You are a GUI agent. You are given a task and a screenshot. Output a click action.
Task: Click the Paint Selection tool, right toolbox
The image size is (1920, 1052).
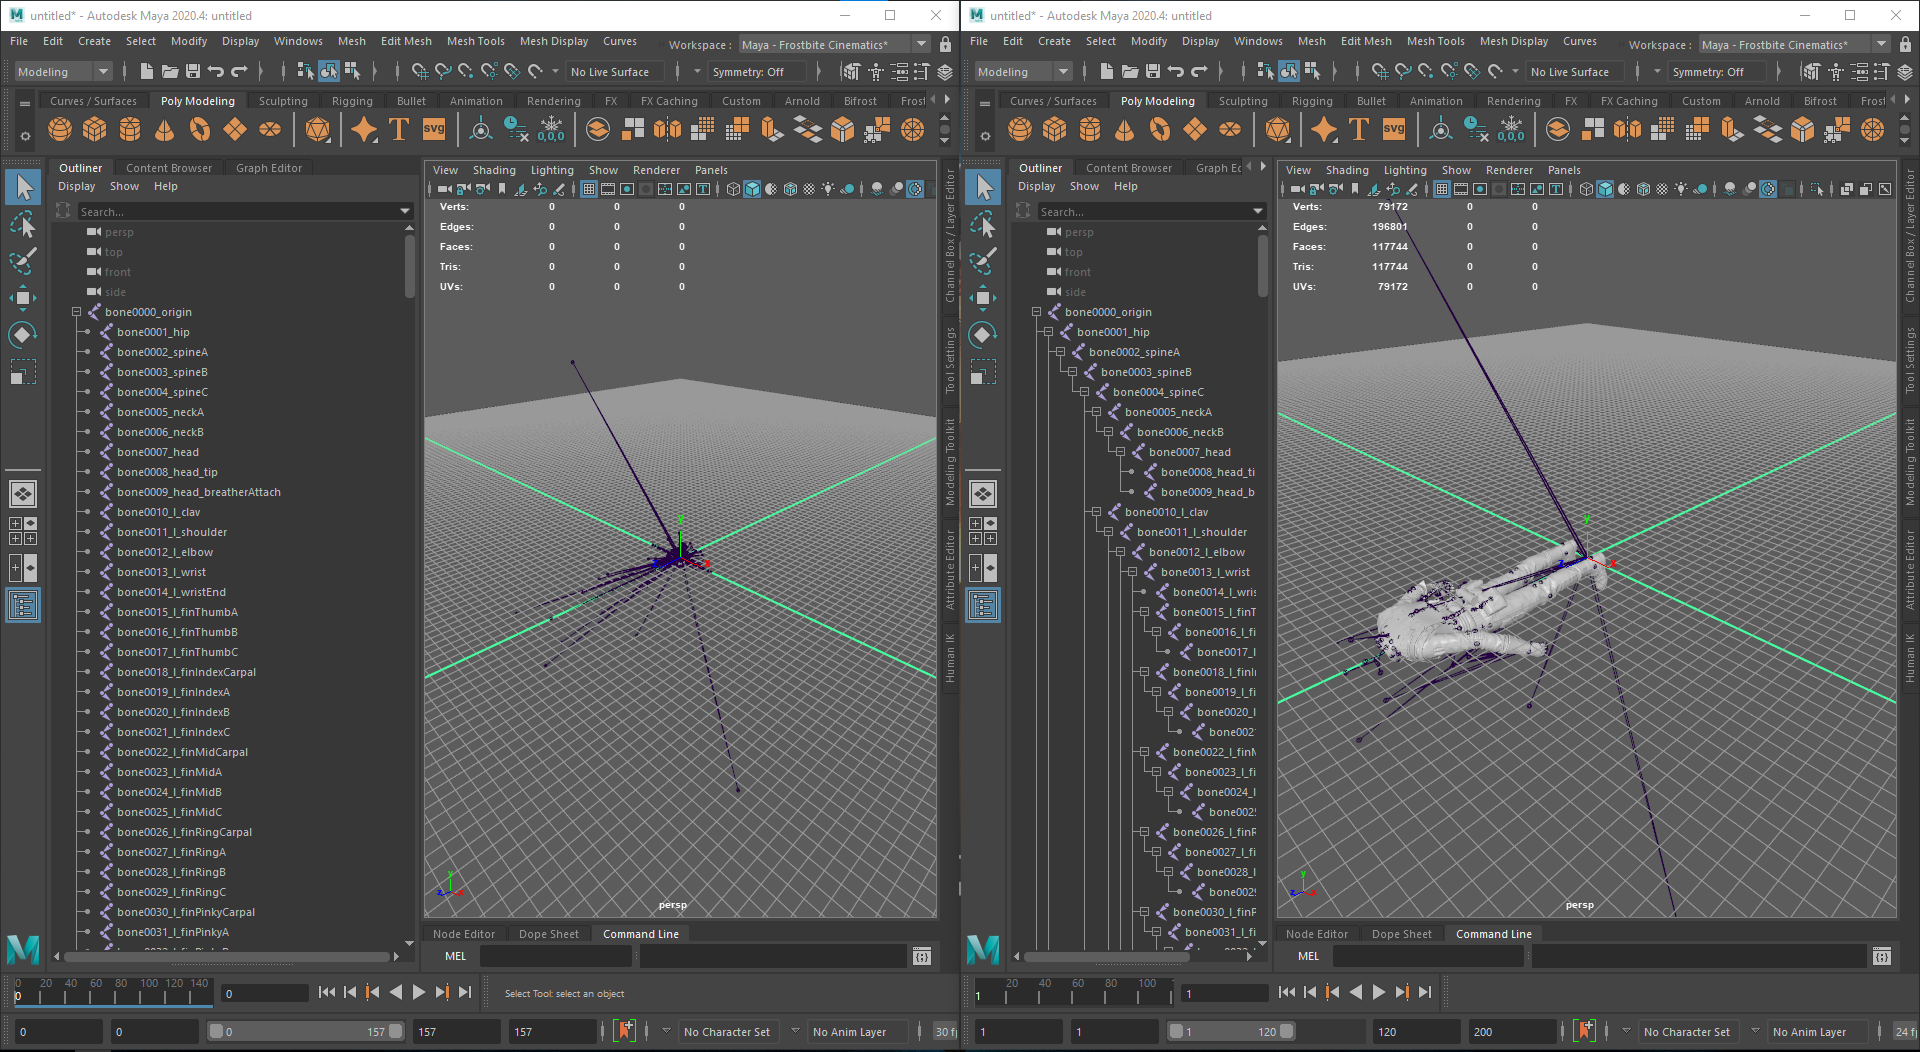[x=983, y=260]
